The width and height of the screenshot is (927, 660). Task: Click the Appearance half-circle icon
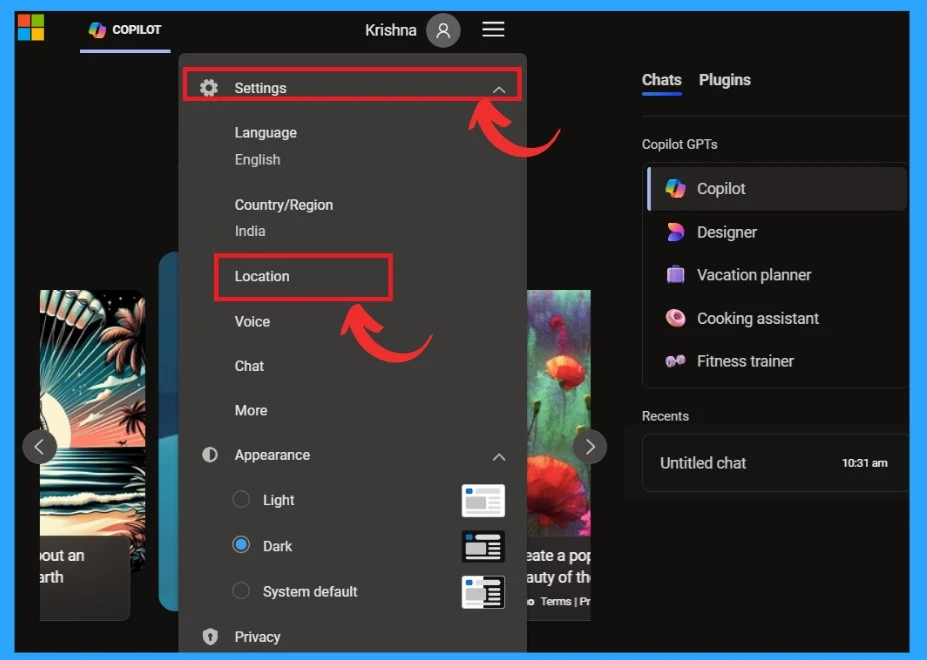[x=210, y=455]
